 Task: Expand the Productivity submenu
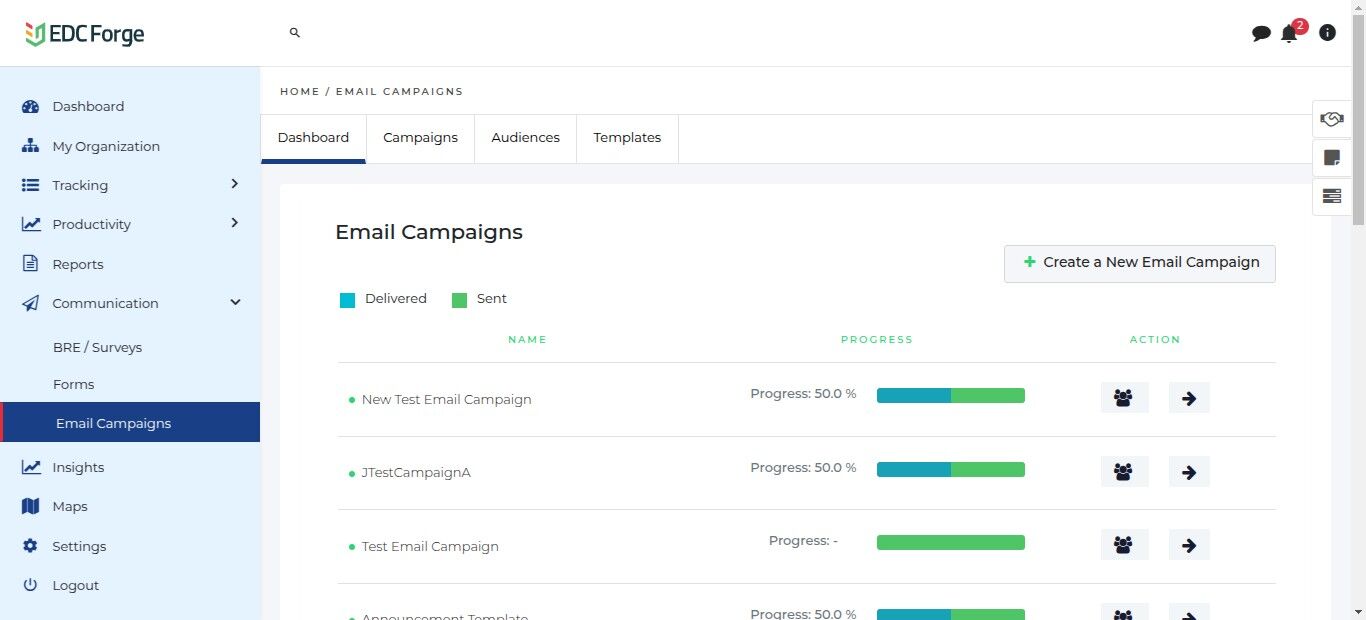pos(235,223)
